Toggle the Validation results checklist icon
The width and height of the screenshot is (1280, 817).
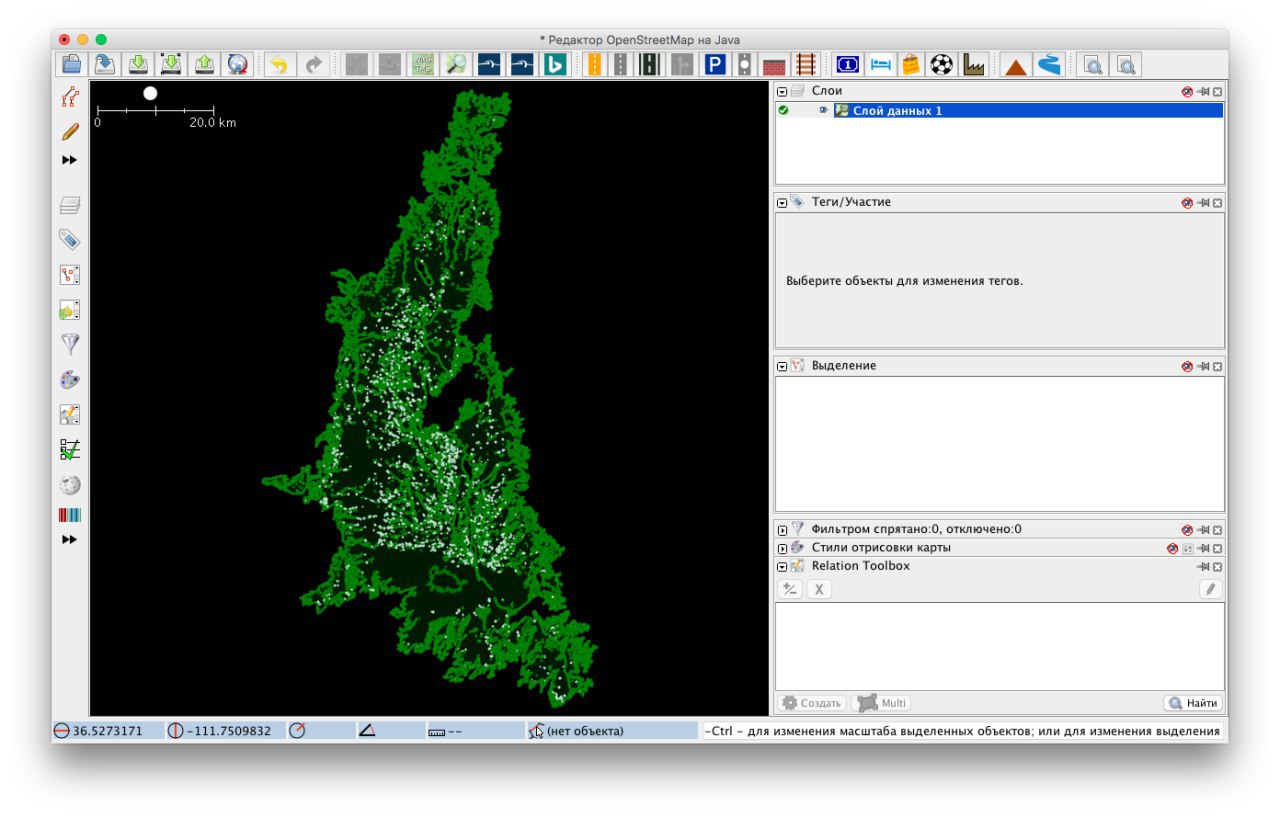[69, 449]
